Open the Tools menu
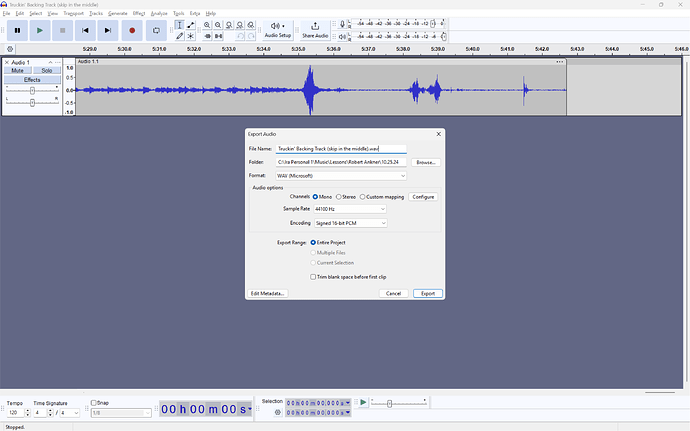The width and height of the screenshot is (690, 431). click(x=178, y=14)
